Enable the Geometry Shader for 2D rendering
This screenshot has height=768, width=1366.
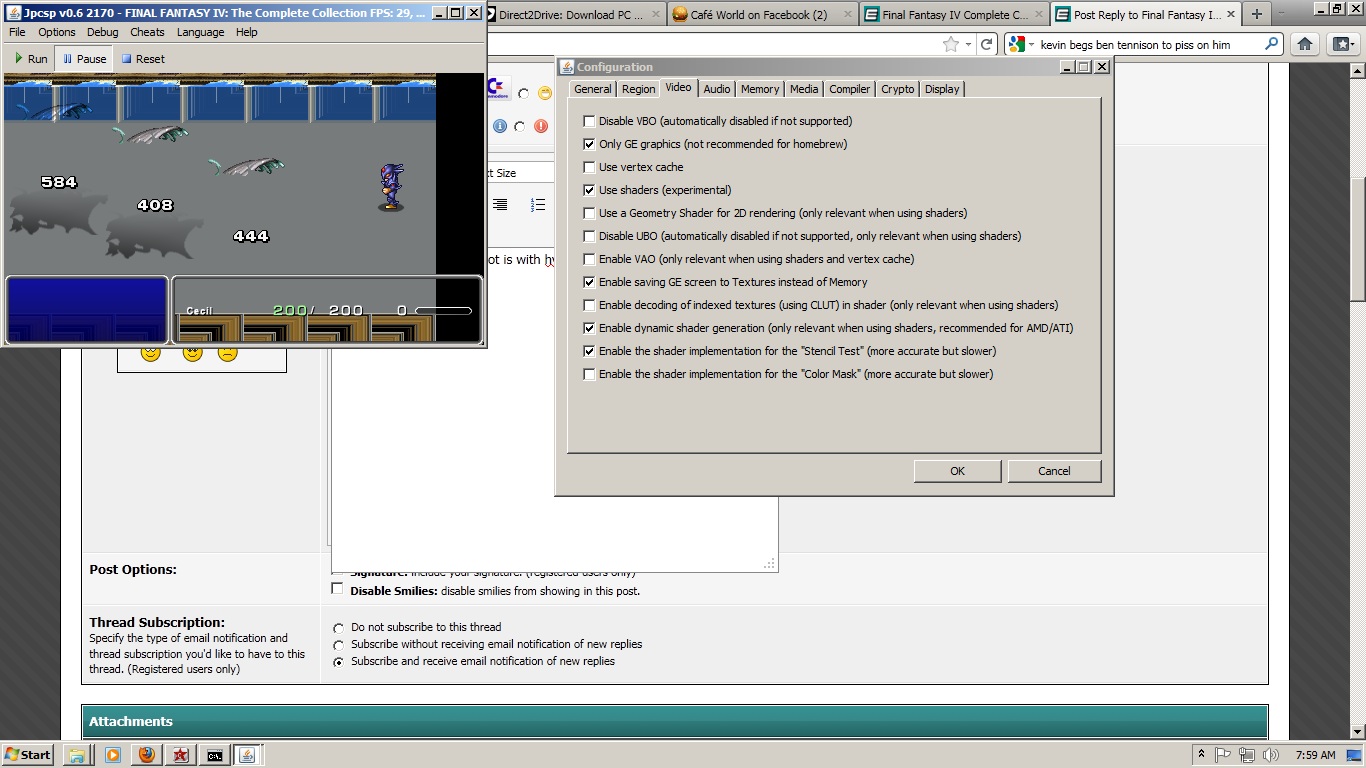coord(589,213)
